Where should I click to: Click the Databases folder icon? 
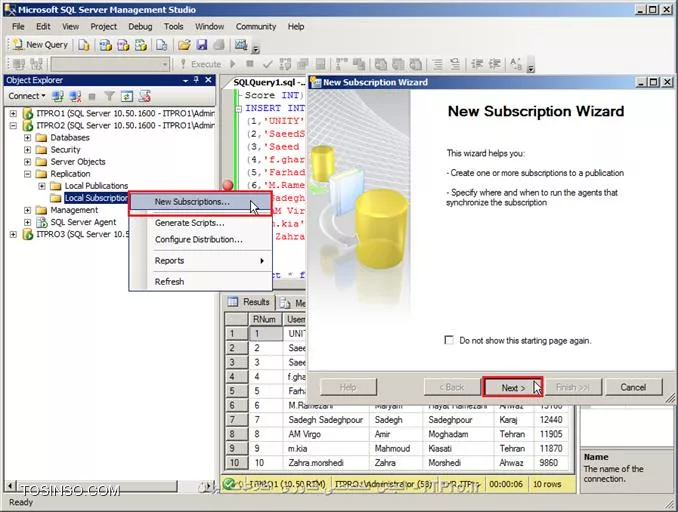pyautogui.click(x=42, y=138)
